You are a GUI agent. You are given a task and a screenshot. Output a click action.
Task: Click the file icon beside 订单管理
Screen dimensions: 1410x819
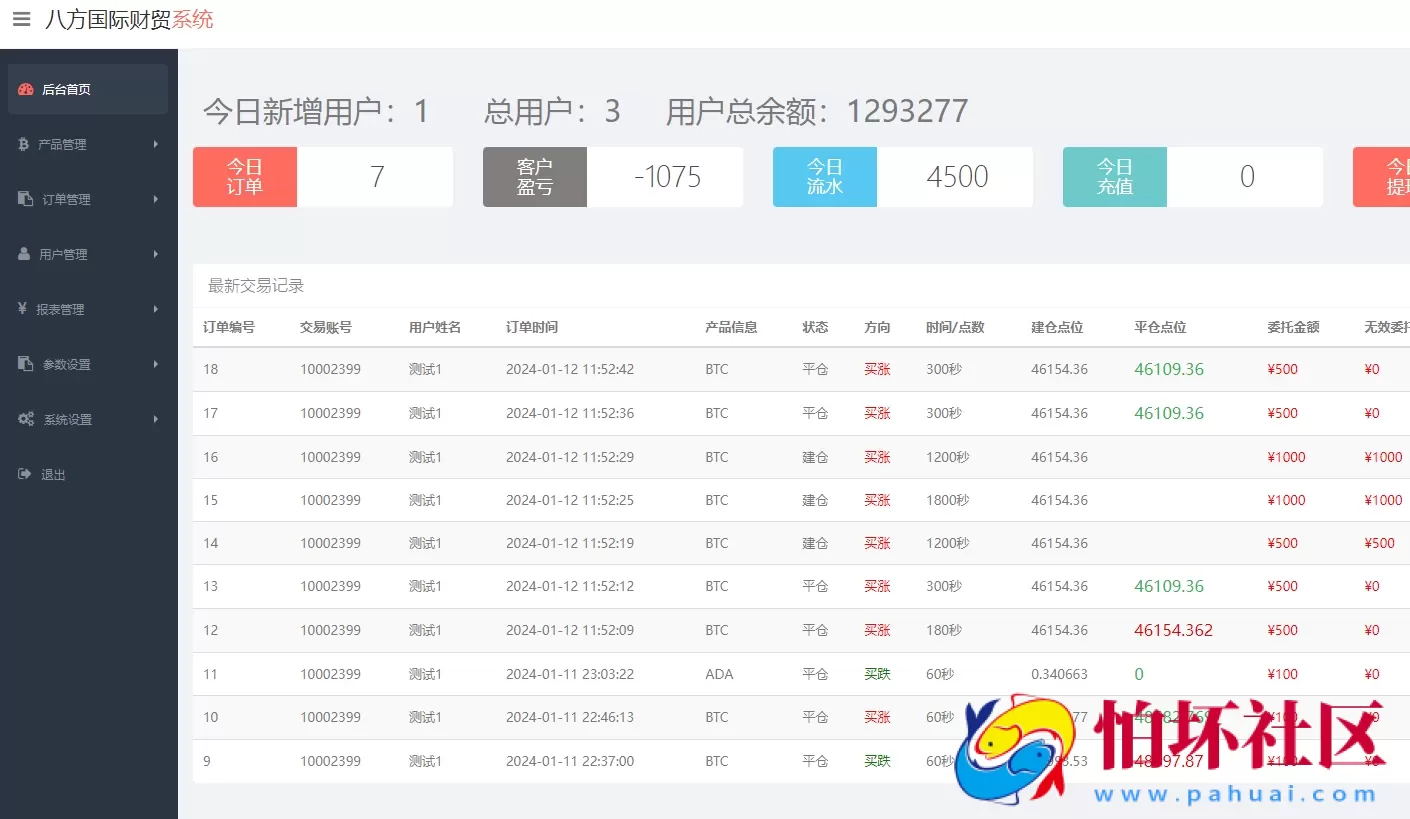pyautogui.click(x=24, y=199)
